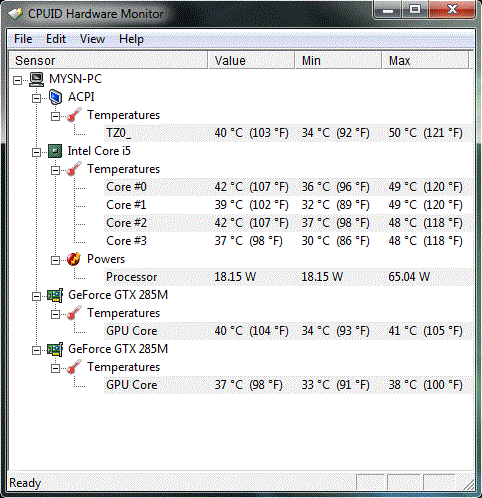Collapse first GeForce Temperatures node

pyautogui.click(x=55, y=314)
